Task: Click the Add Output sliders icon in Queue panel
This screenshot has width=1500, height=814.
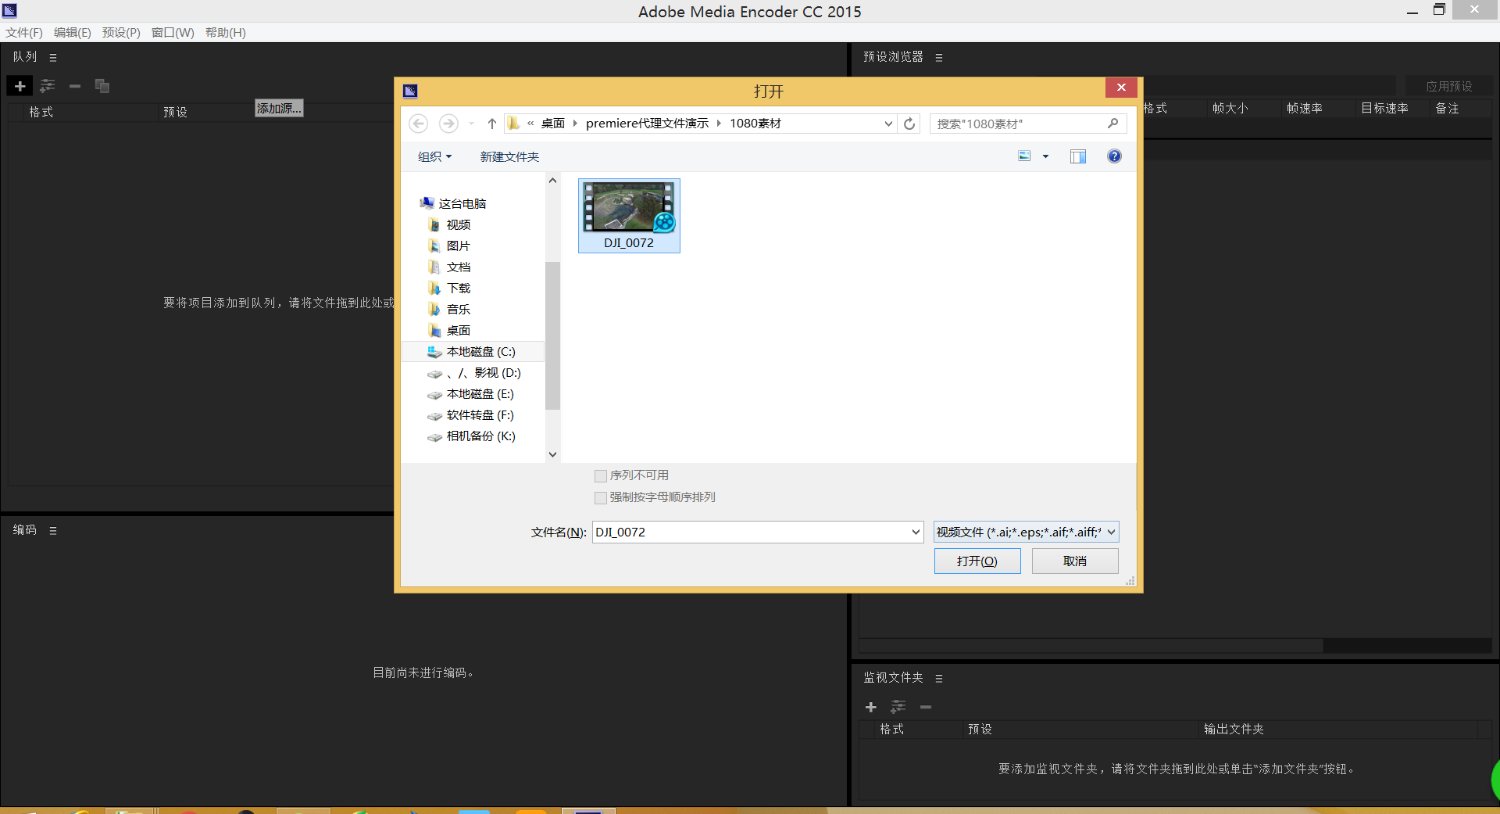Action: [x=47, y=86]
